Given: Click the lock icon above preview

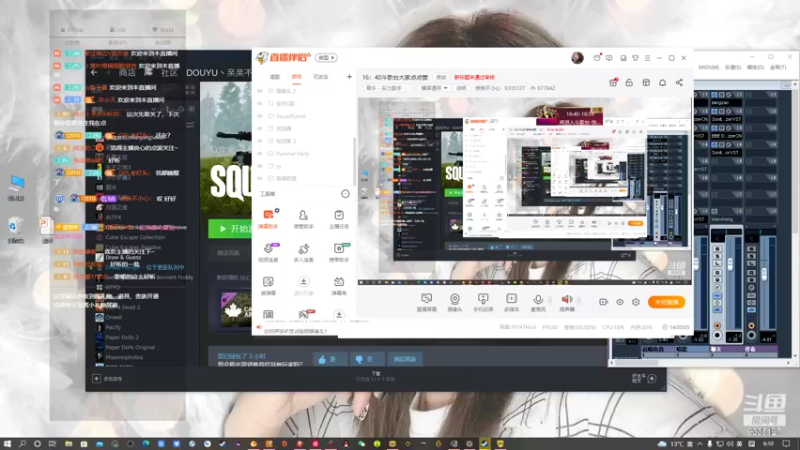Looking at the screenshot, I should pyautogui.click(x=629, y=83).
